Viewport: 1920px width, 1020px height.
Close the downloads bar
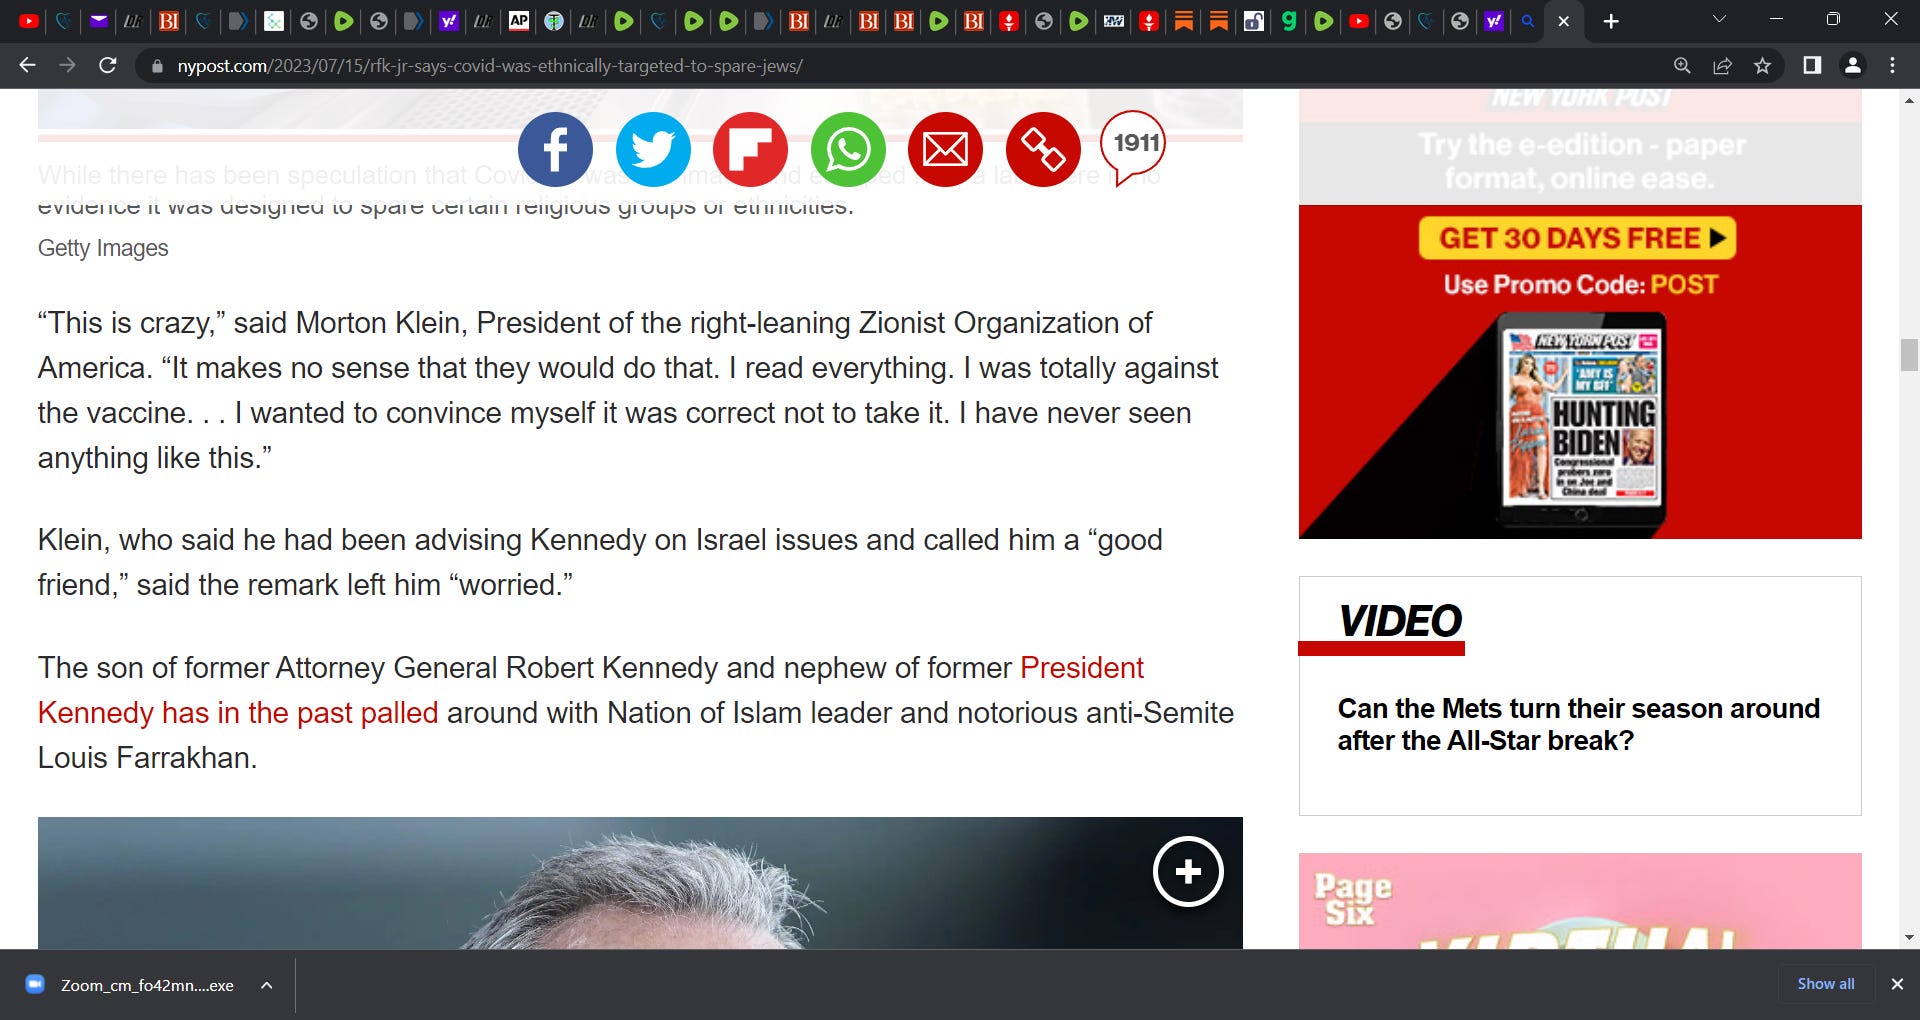click(1897, 984)
